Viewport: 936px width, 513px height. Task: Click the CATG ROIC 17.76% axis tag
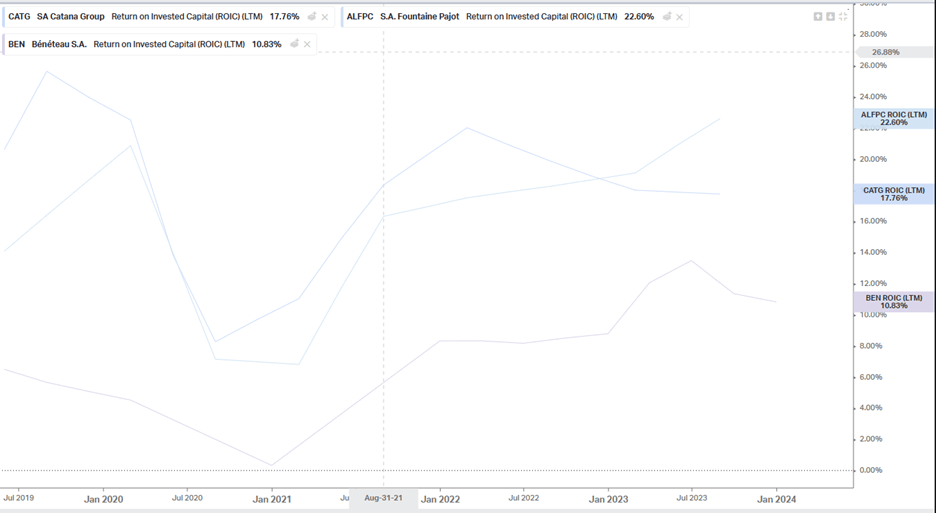pyautogui.click(x=894, y=194)
